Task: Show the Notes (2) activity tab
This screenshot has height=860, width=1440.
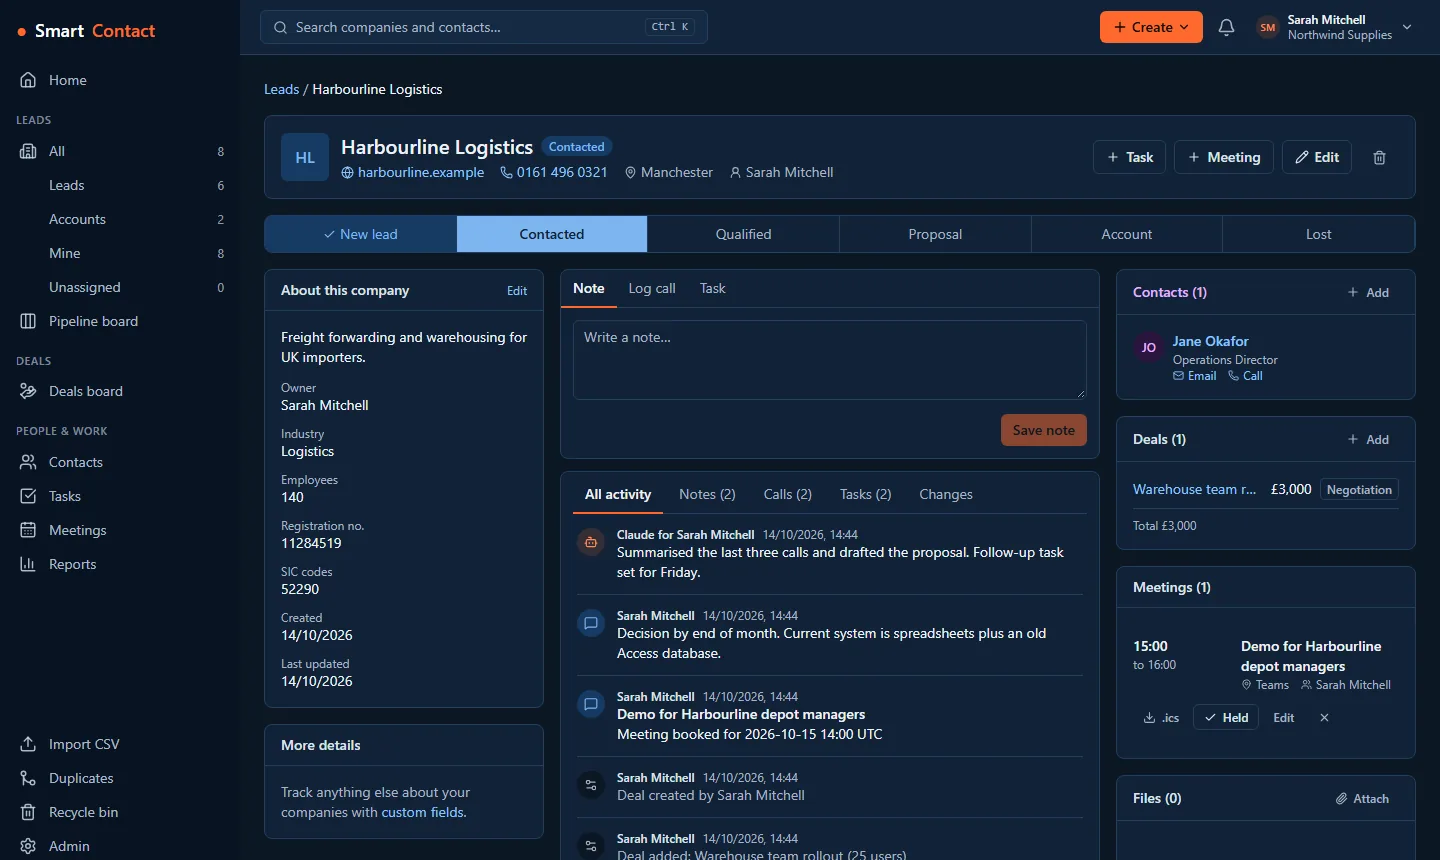Action: tap(707, 494)
